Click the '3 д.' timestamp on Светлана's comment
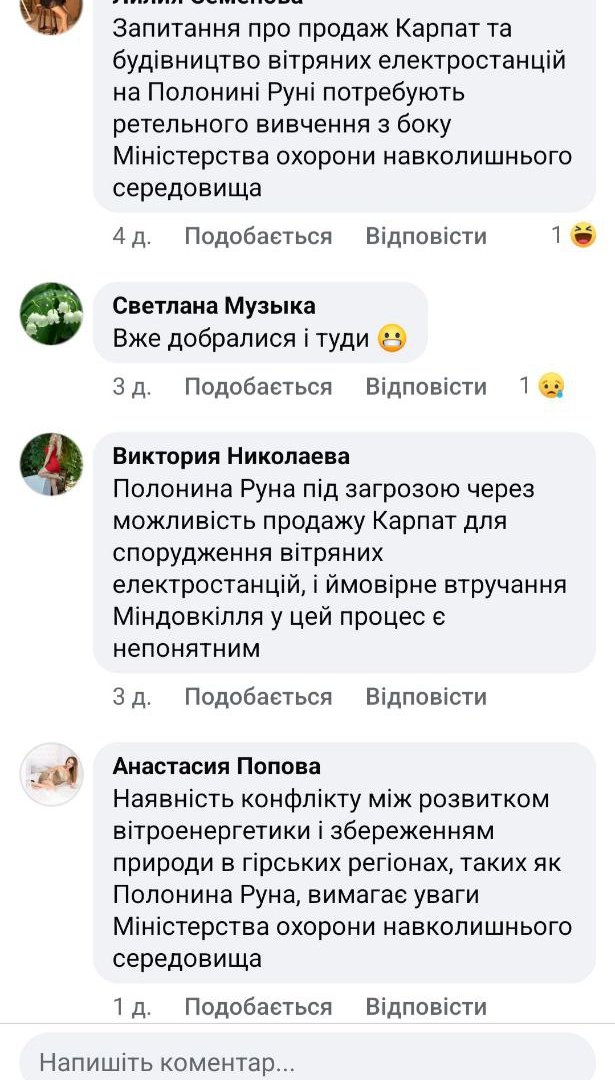The image size is (615, 1080). tap(131, 386)
